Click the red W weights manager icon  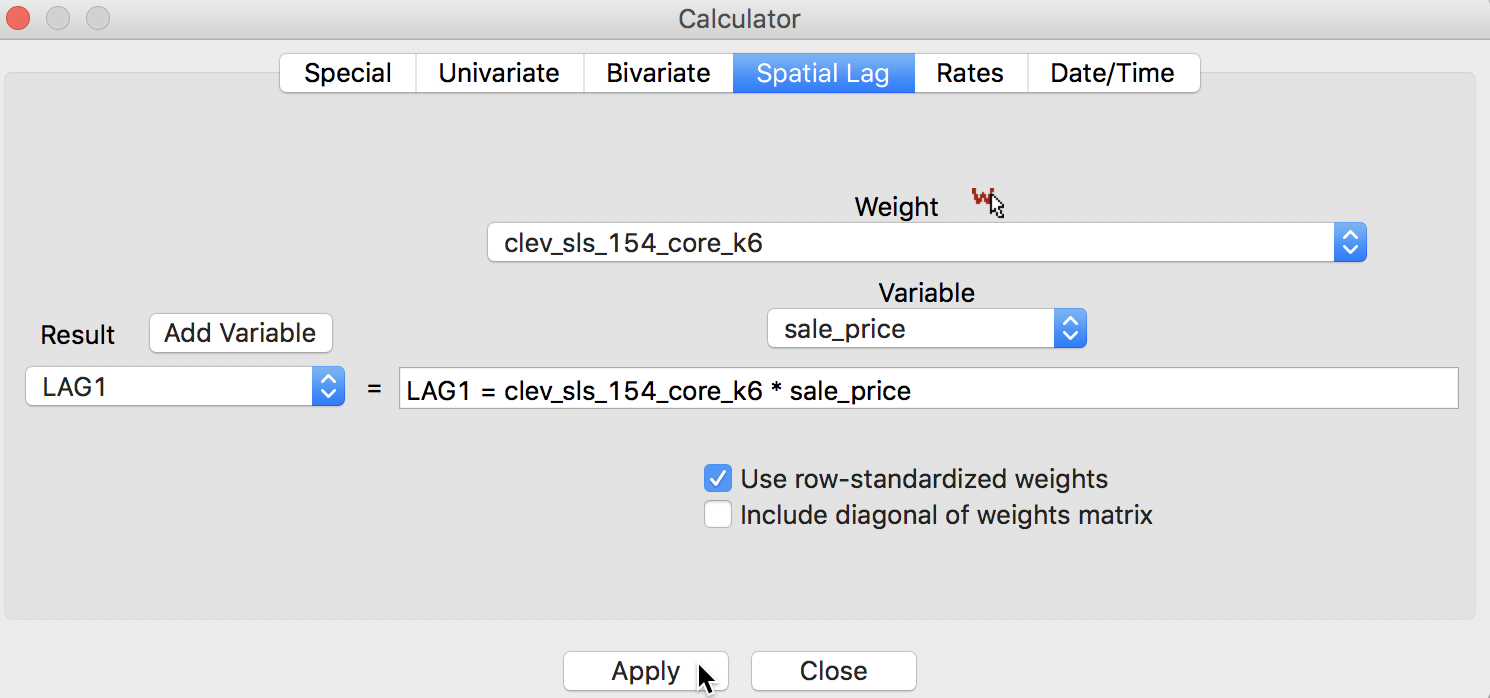click(985, 200)
